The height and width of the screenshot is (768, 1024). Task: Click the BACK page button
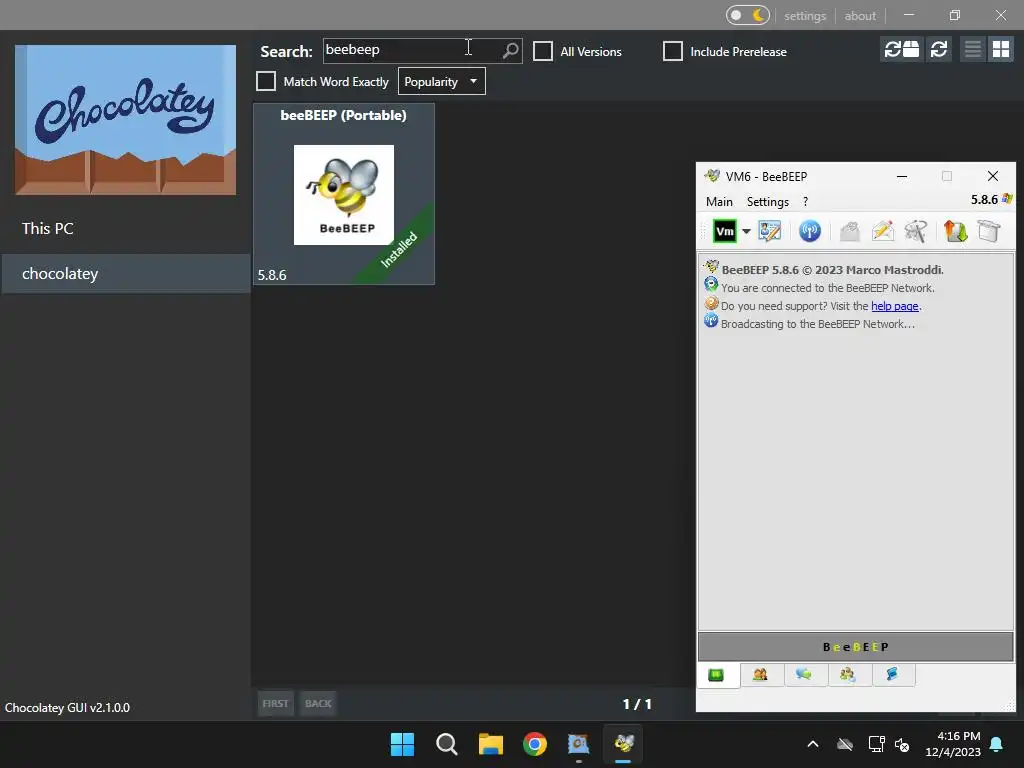[x=318, y=703]
